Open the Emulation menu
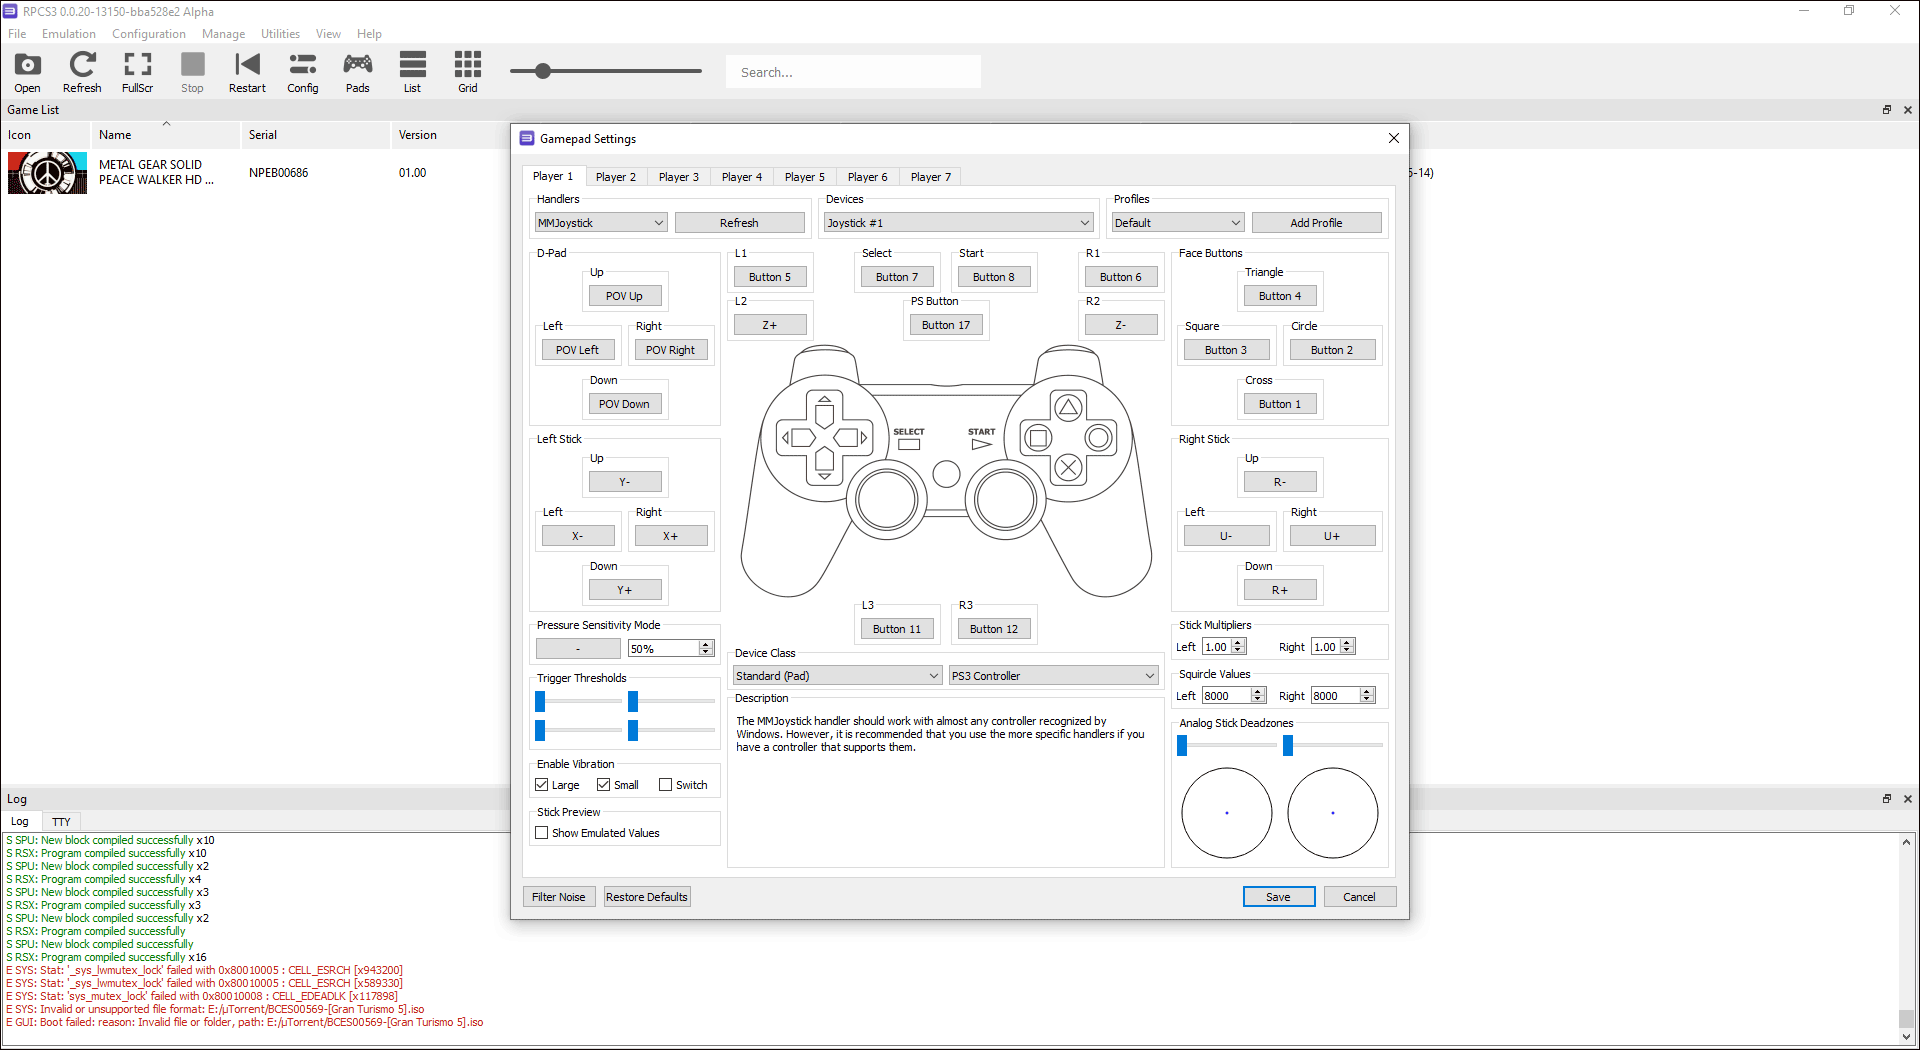The height and width of the screenshot is (1050, 1920). [x=69, y=34]
